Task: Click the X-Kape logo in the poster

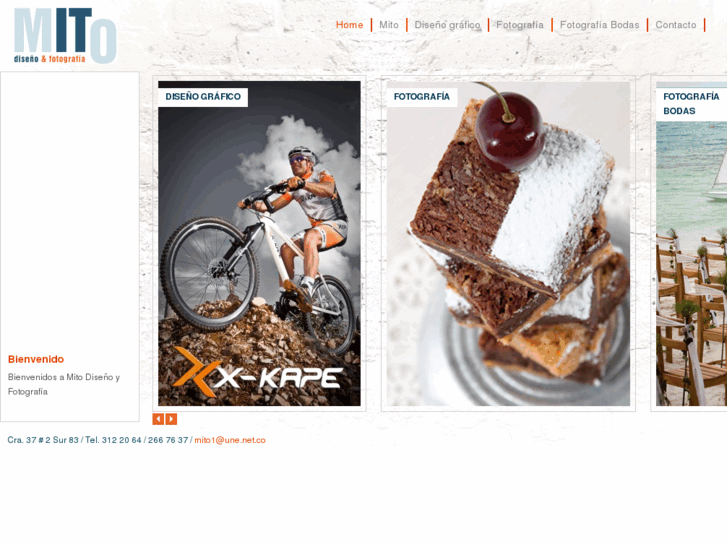Action: coord(258,372)
